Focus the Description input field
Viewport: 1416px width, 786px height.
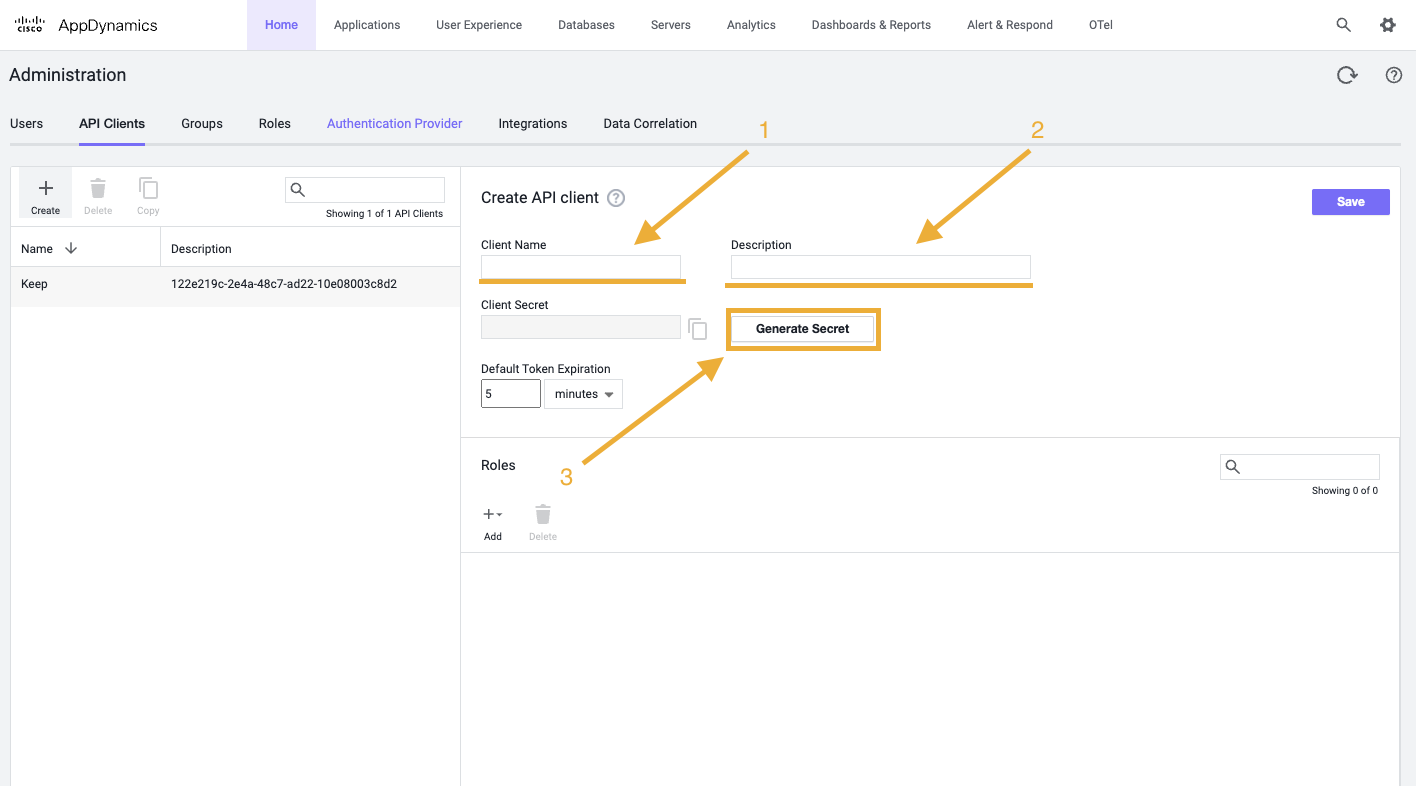tap(881, 267)
